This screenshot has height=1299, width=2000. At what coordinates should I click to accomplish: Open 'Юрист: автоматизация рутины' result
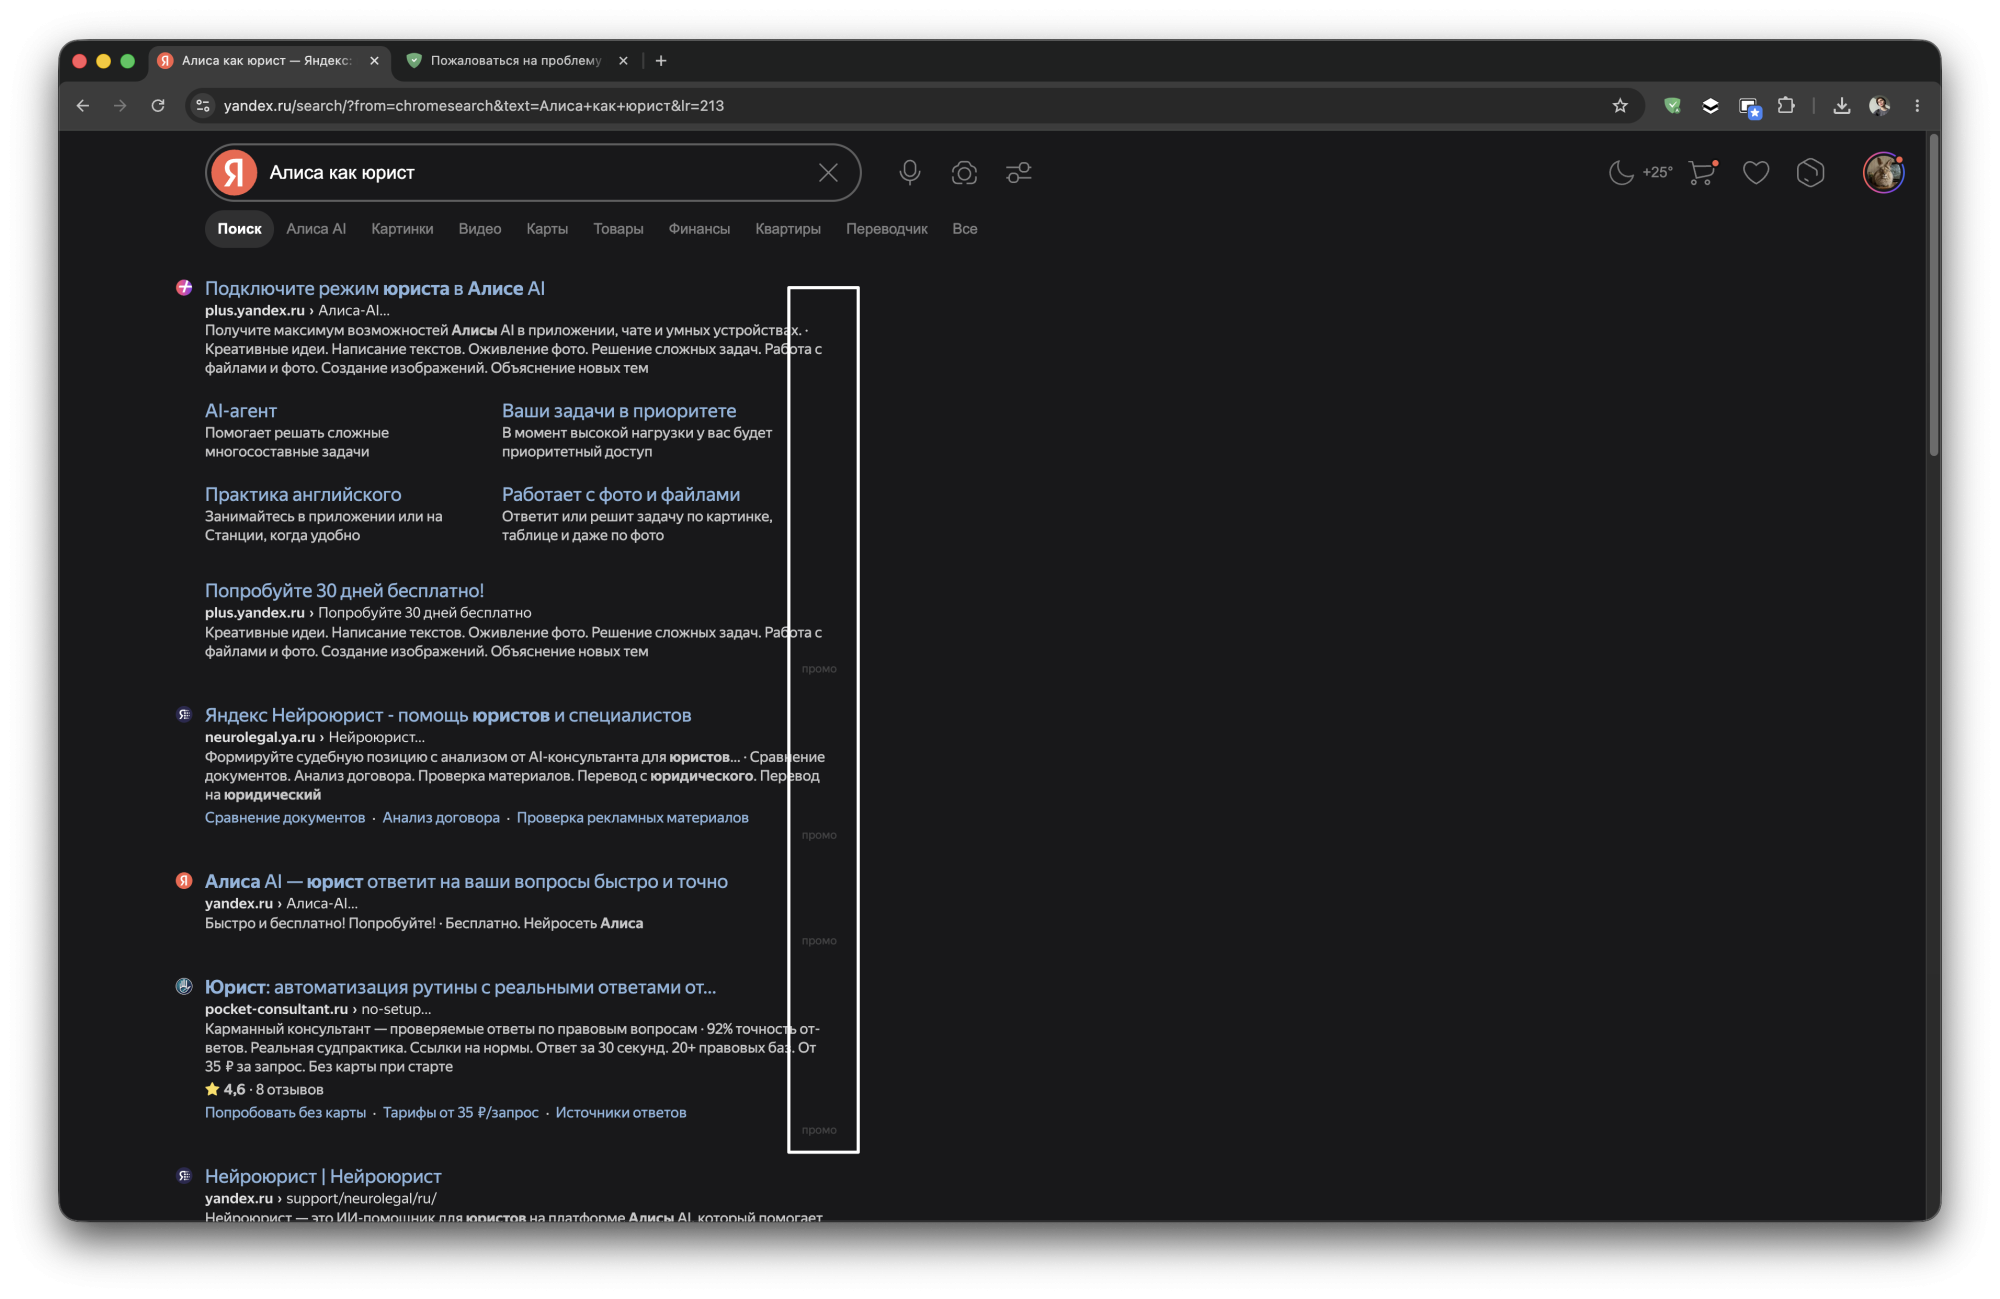pos(460,987)
